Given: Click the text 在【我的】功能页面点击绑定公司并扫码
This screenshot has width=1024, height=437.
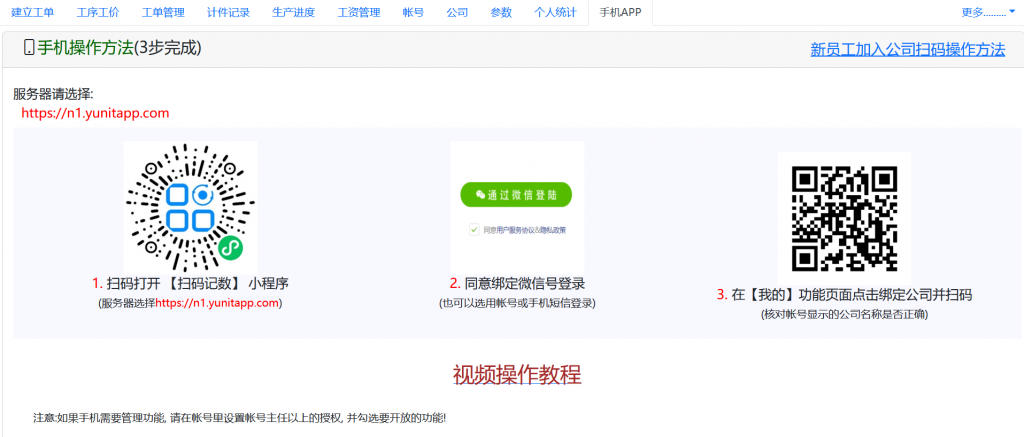Looking at the screenshot, I should tap(852, 295).
